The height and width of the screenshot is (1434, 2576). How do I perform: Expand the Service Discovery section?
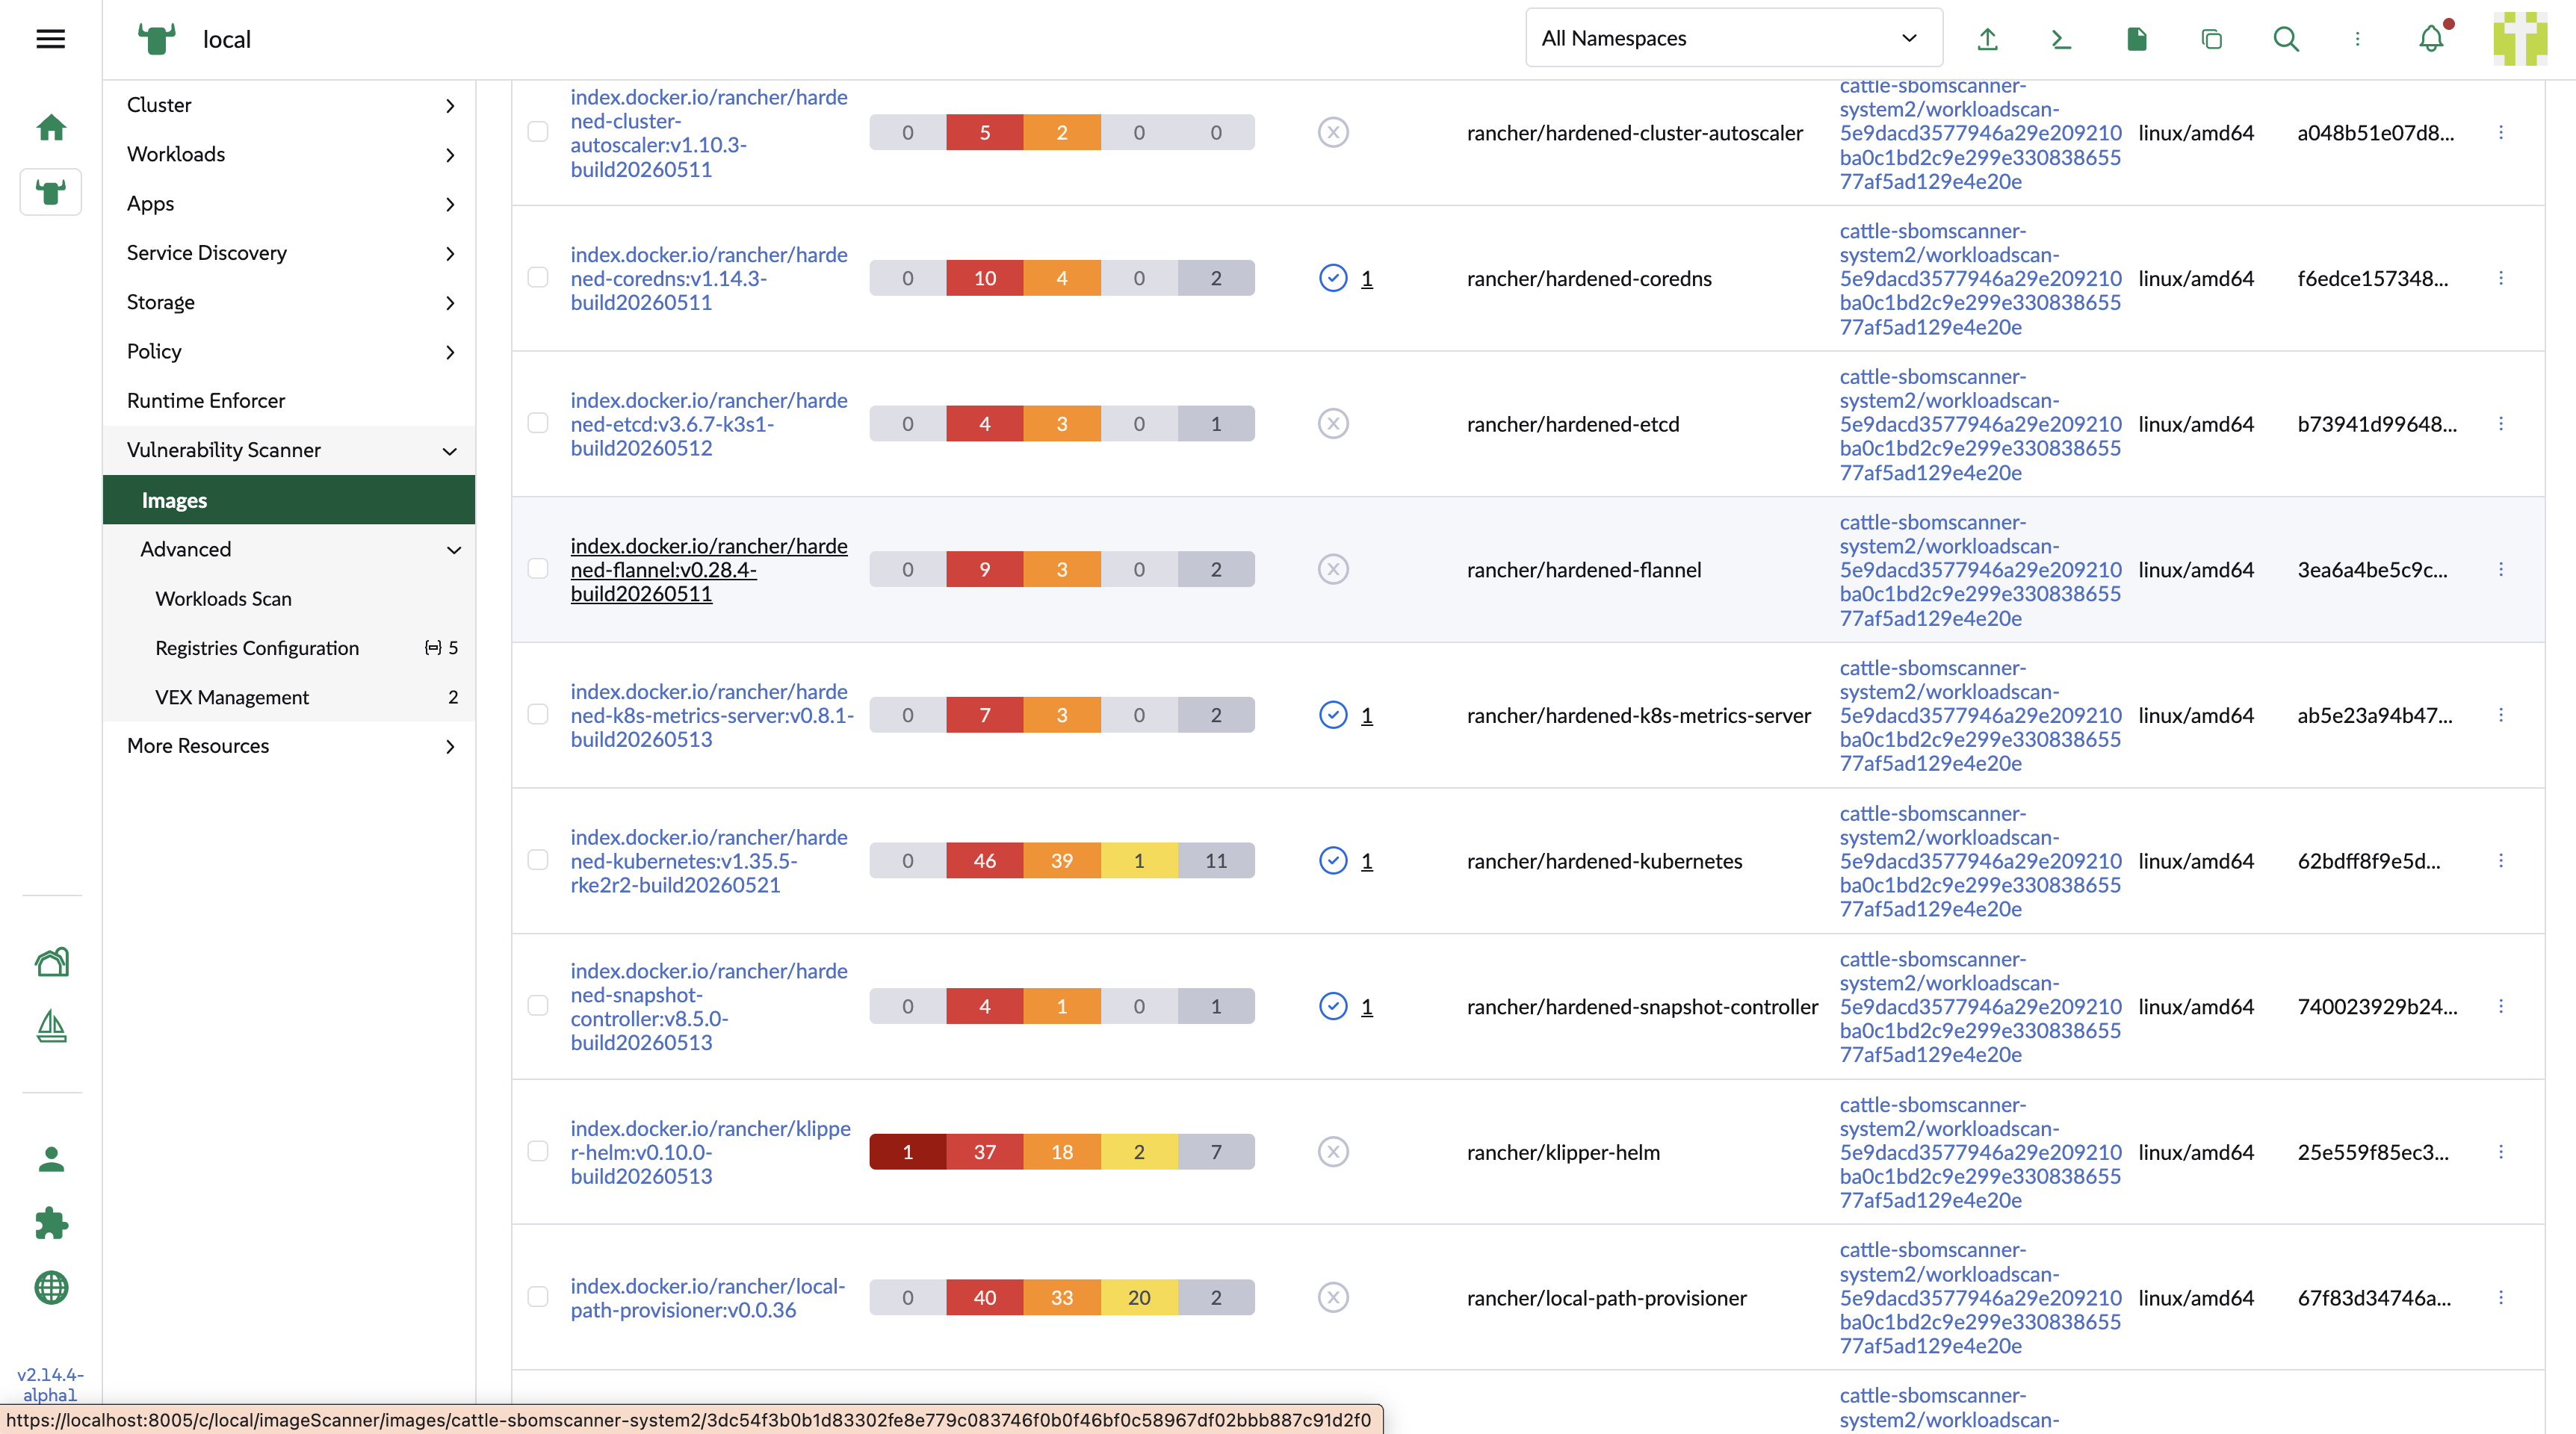[289, 253]
